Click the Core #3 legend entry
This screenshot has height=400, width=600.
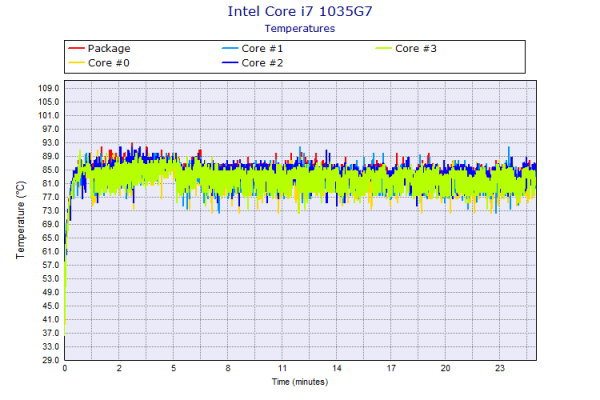point(406,49)
